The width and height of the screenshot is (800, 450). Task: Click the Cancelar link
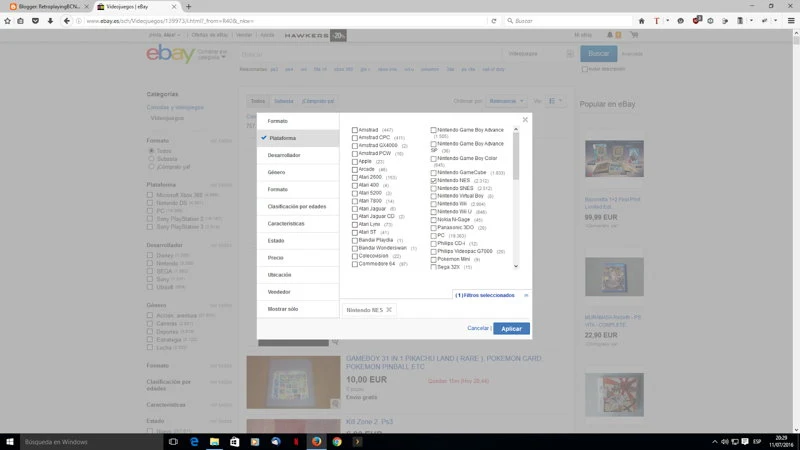point(478,328)
